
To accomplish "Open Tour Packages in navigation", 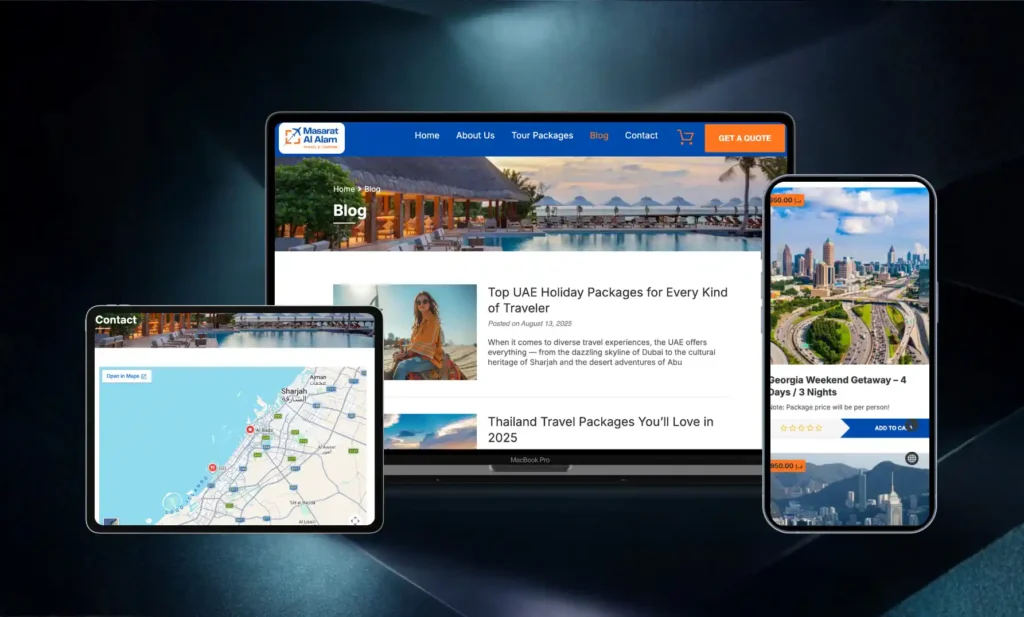I will pos(542,136).
